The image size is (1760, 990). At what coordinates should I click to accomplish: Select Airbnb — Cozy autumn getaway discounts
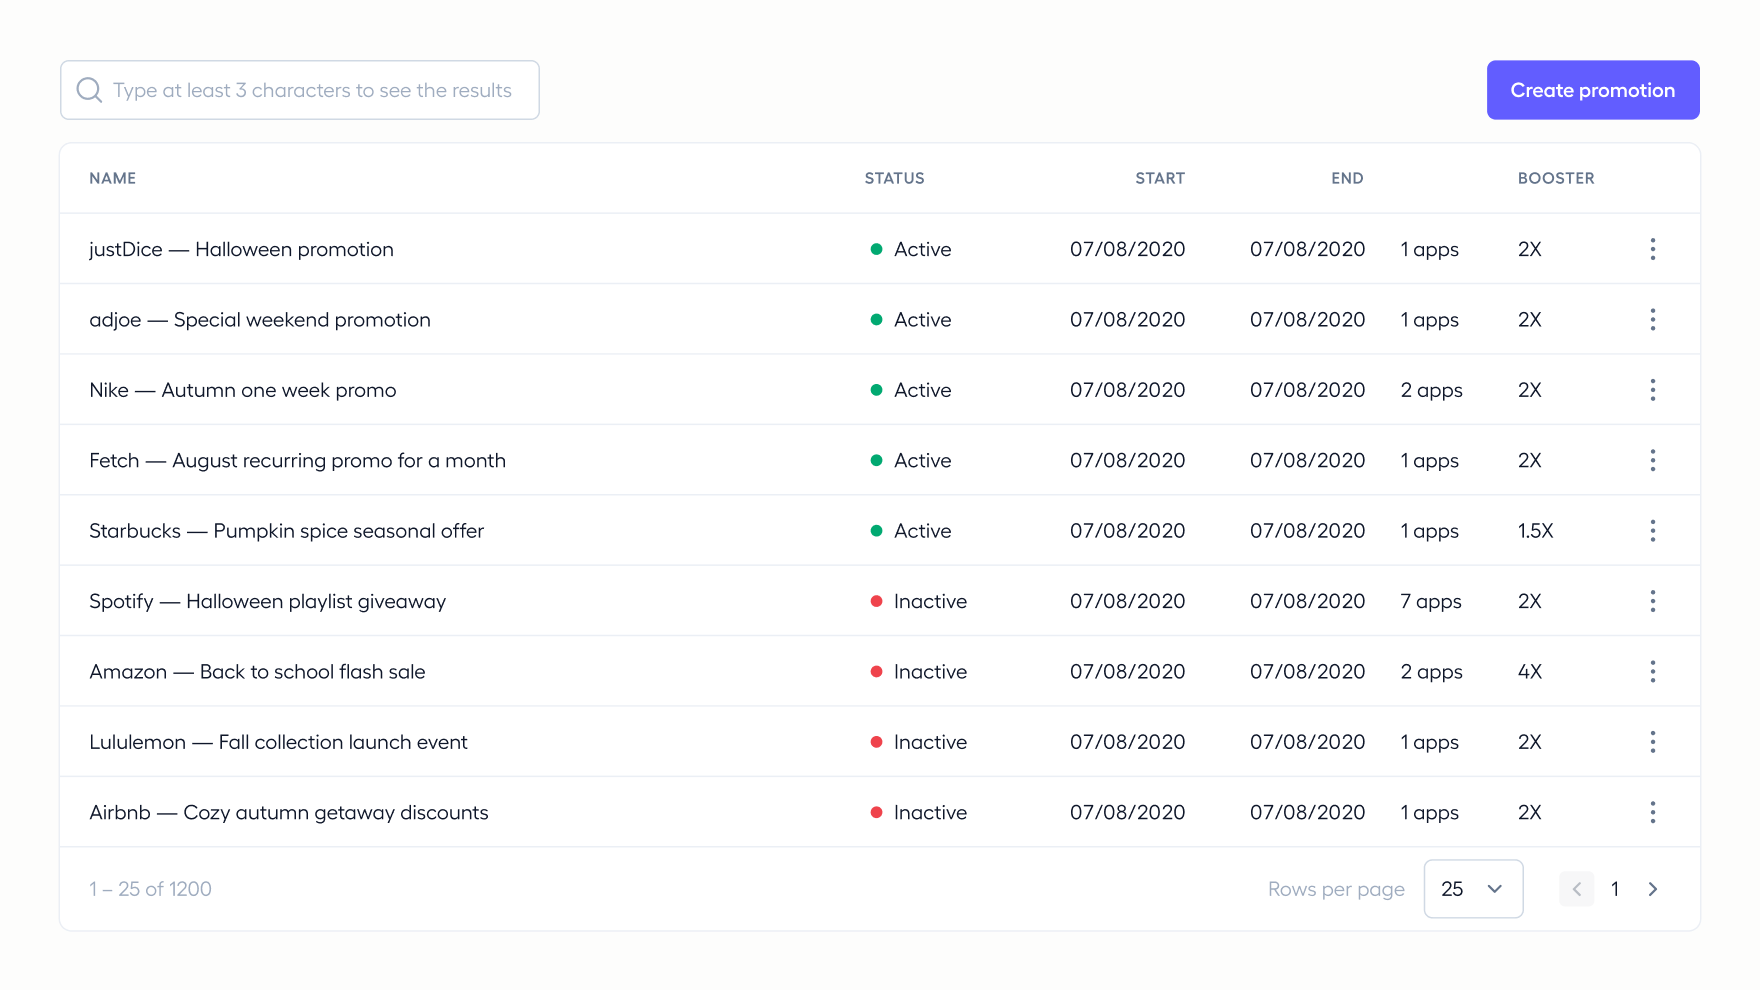pyautogui.click(x=289, y=813)
